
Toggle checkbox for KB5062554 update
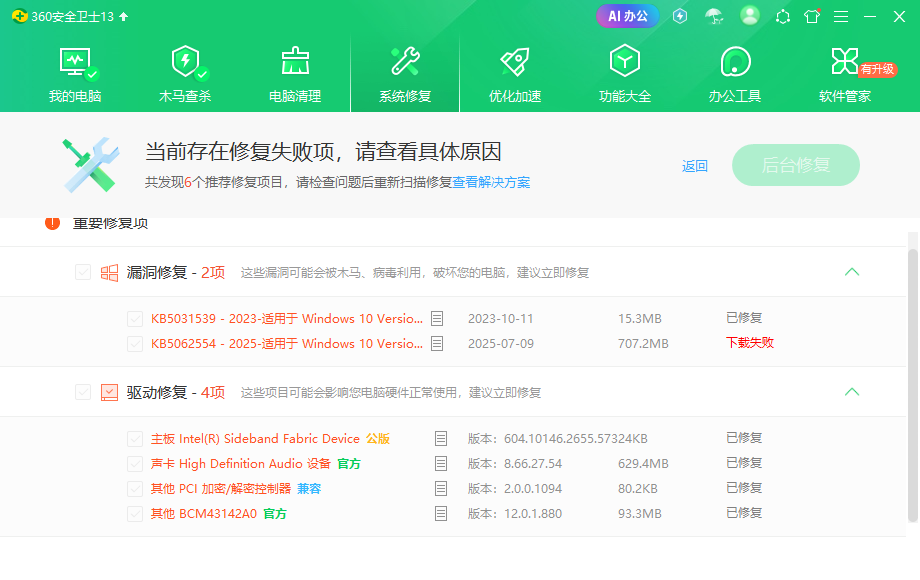(135, 344)
